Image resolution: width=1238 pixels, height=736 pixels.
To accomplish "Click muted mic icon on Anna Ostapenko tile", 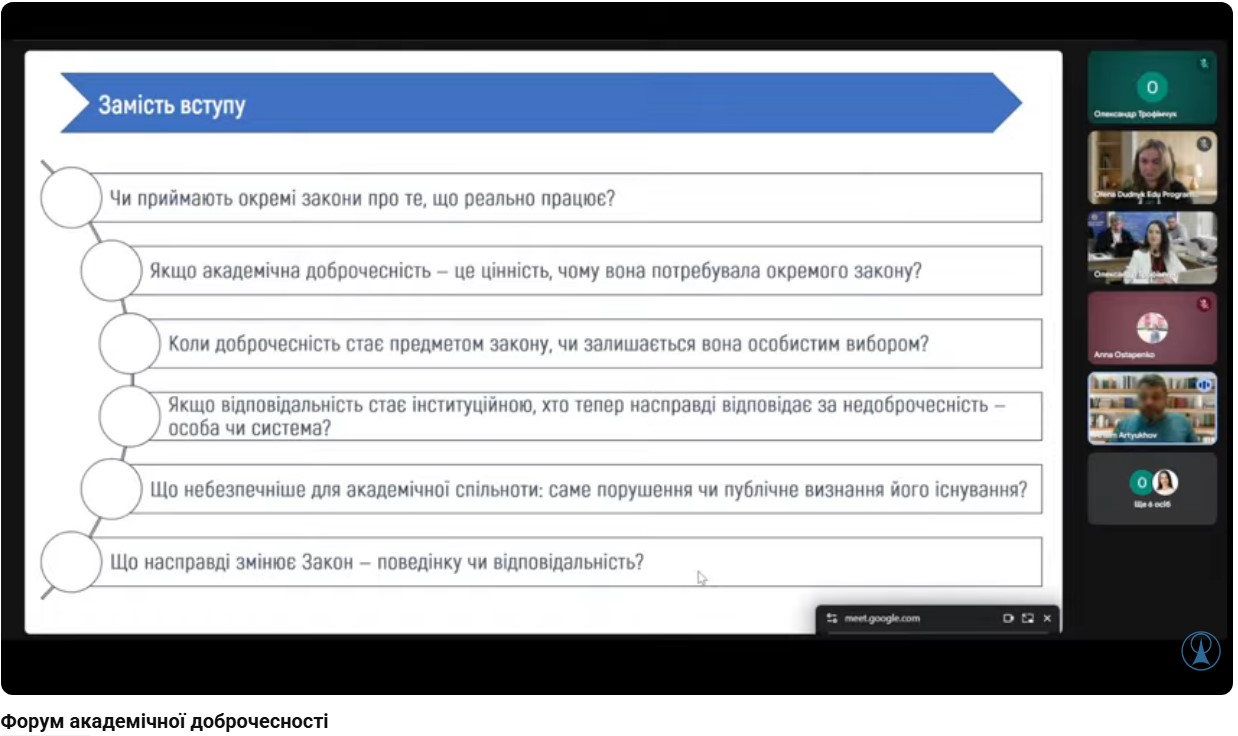I will (1204, 304).
